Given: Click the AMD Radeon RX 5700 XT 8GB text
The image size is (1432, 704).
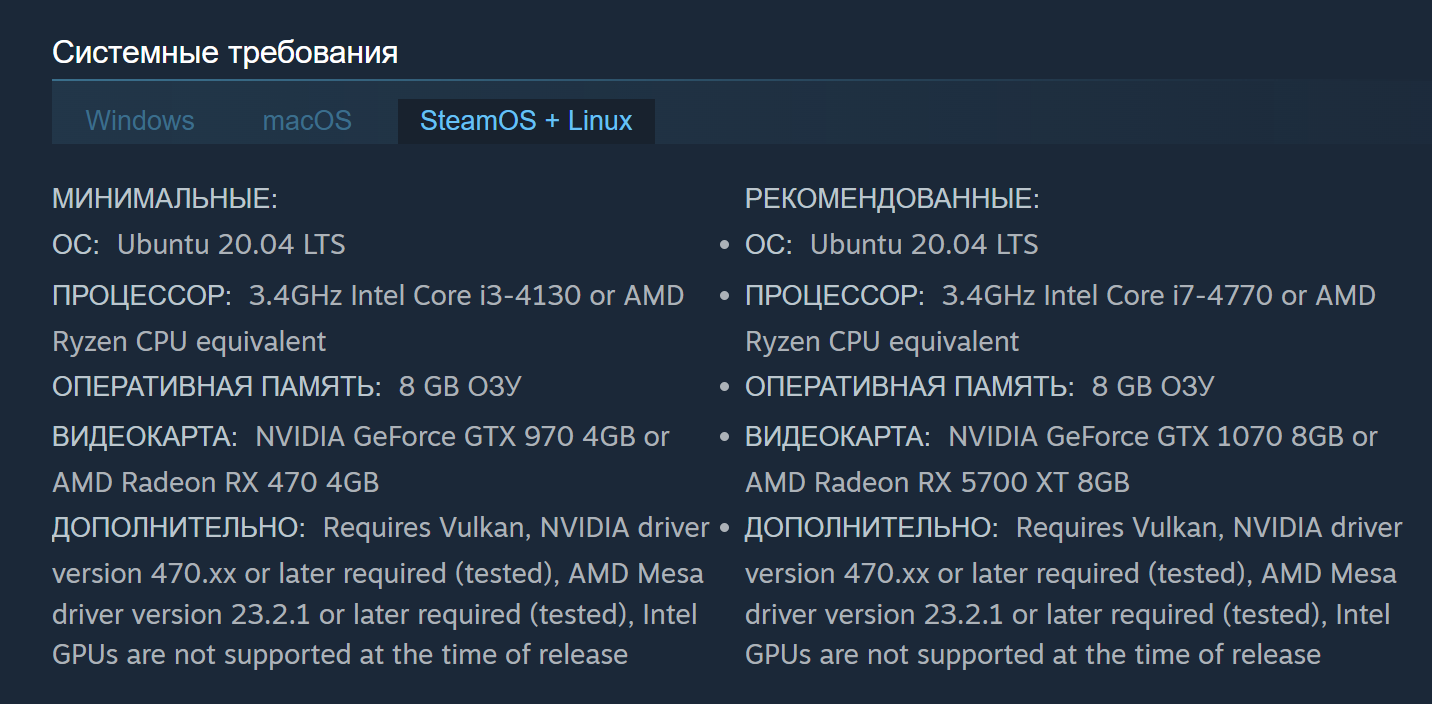Looking at the screenshot, I should click(x=938, y=482).
